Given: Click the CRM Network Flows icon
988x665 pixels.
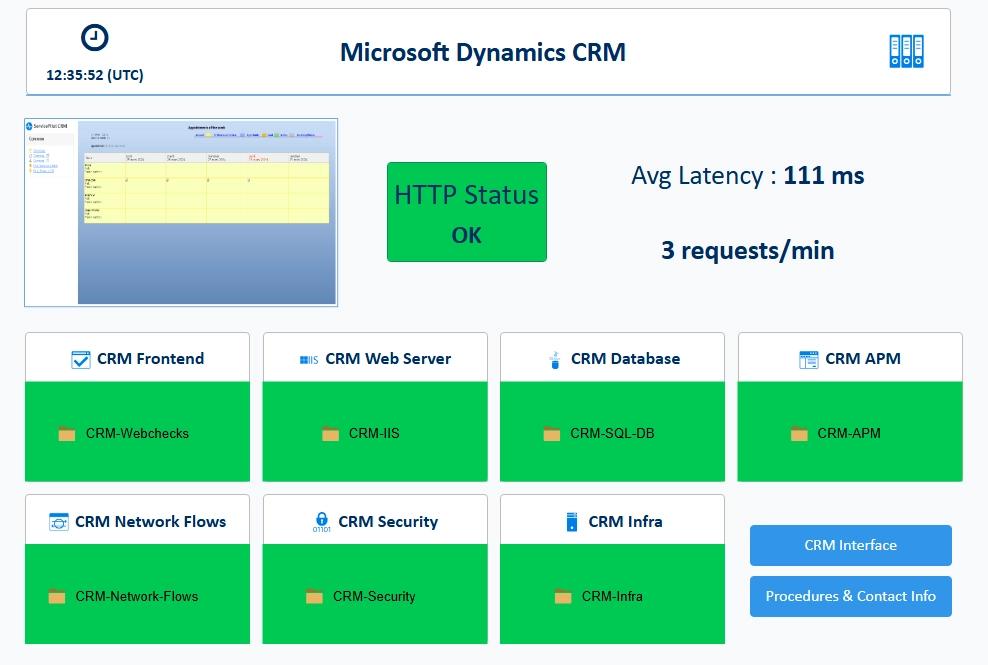Looking at the screenshot, I should click(x=59, y=522).
